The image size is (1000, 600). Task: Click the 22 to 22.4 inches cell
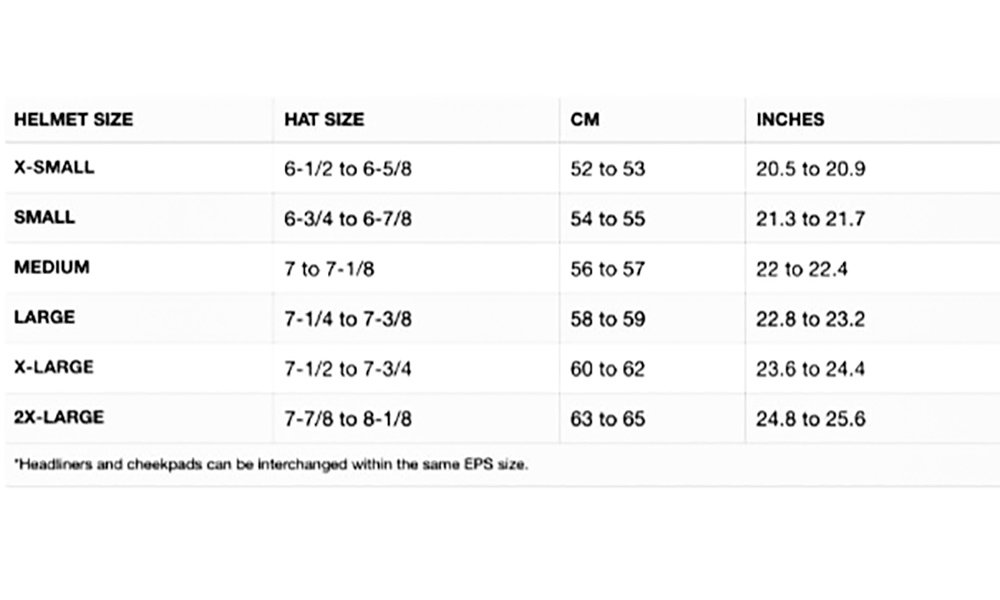click(x=802, y=269)
